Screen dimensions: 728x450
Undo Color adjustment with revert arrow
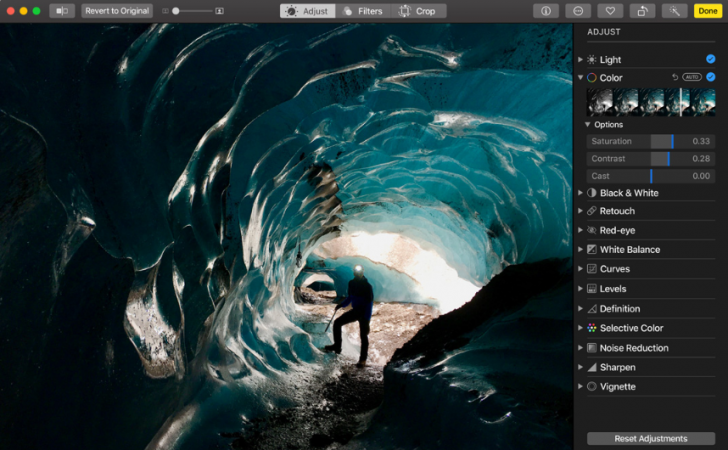(x=675, y=77)
